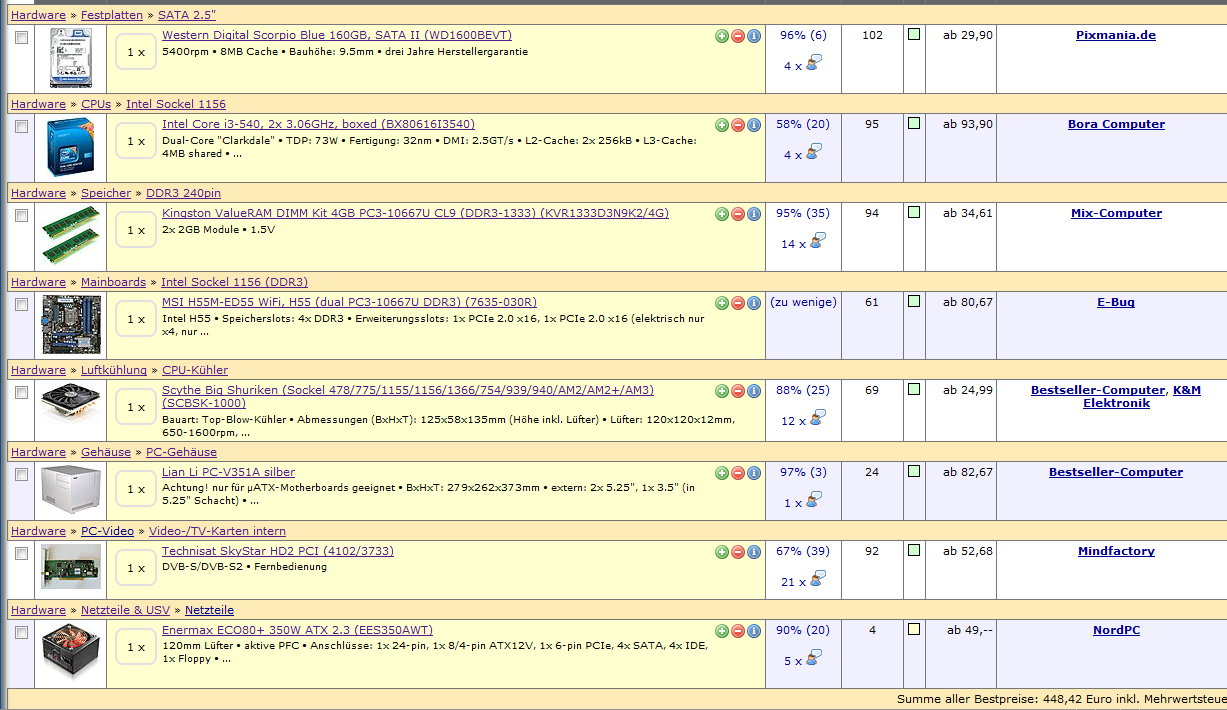Open Mix-Computer shop link

click(x=1116, y=213)
